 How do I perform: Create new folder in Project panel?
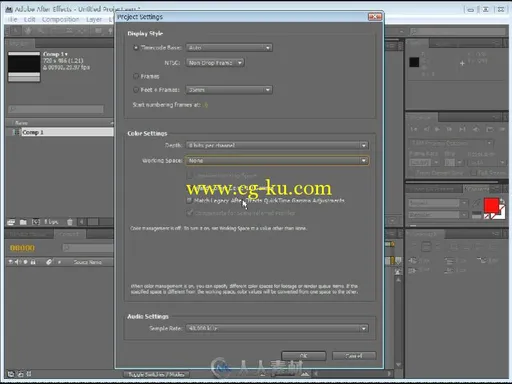tap(23, 222)
